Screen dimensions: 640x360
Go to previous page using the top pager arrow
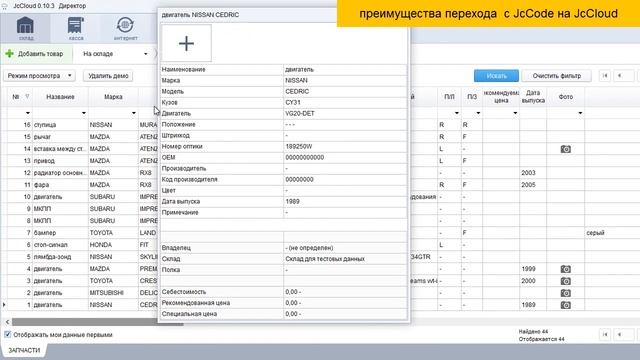[620, 76]
